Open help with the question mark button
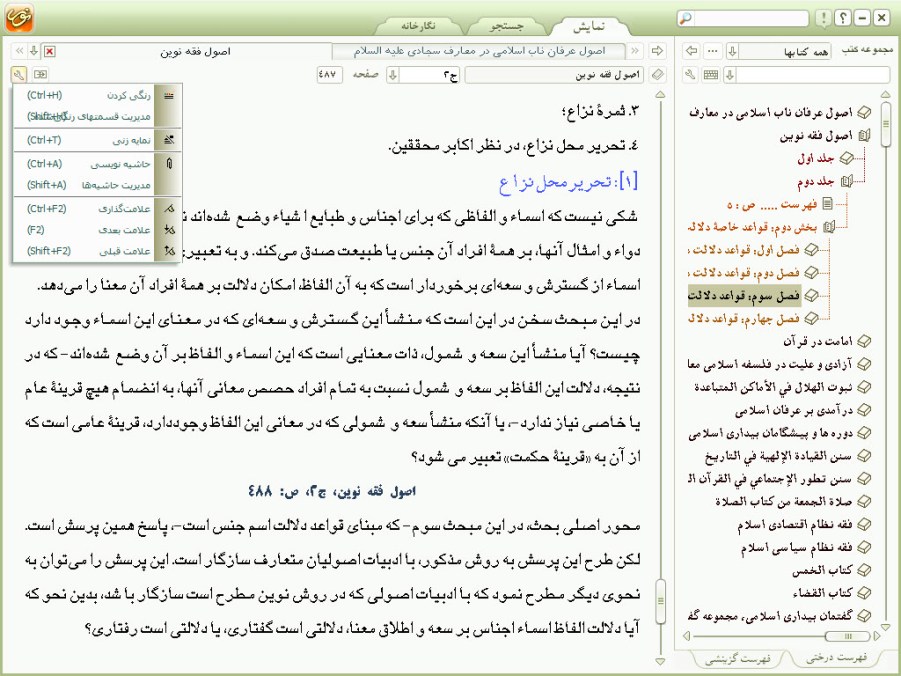Image resolution: width=901 pixels, height=676 pixels. pos(842,19)
